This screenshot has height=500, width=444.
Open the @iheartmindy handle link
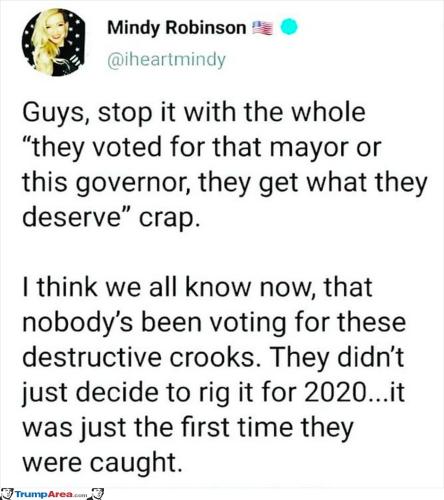(x=166, y=60)
